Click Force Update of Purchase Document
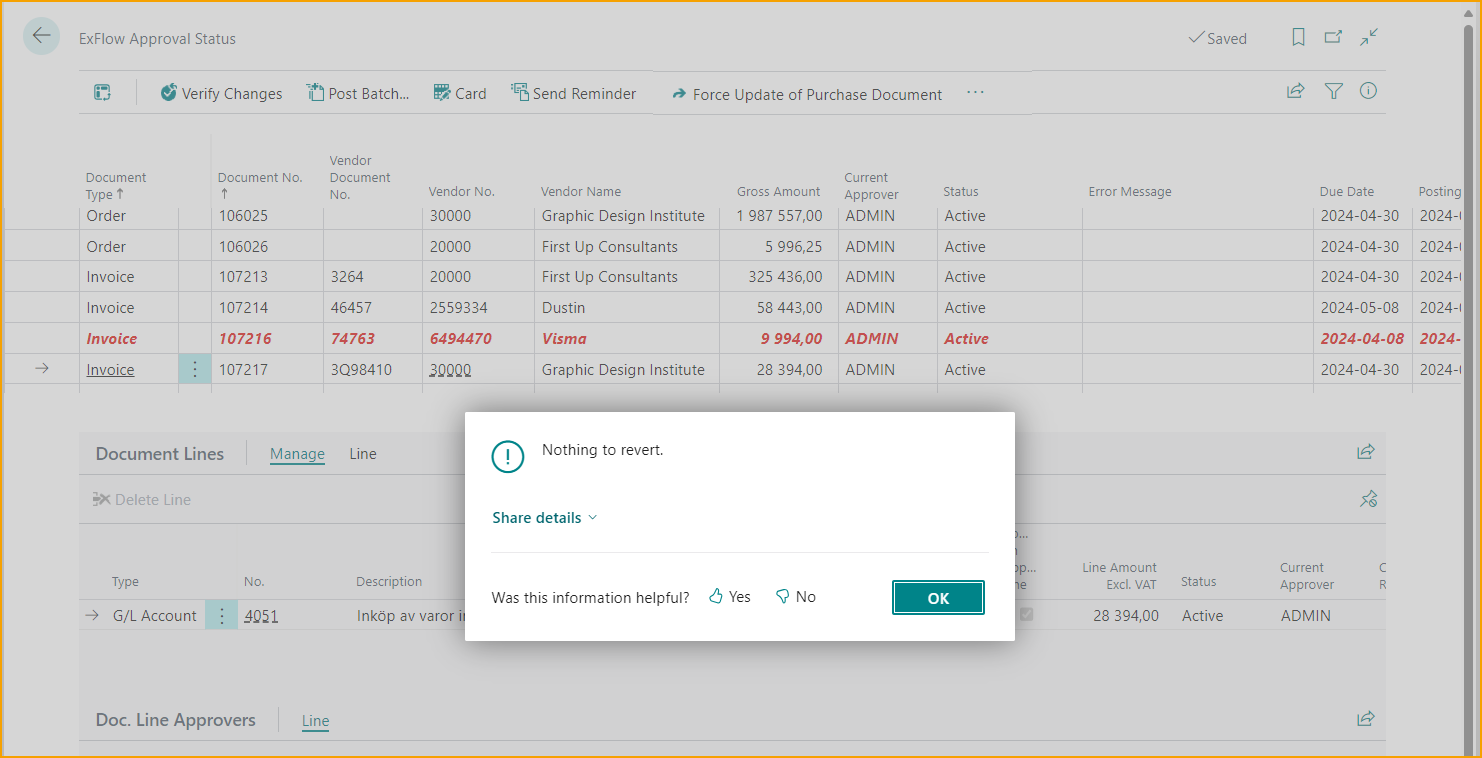 806,94
